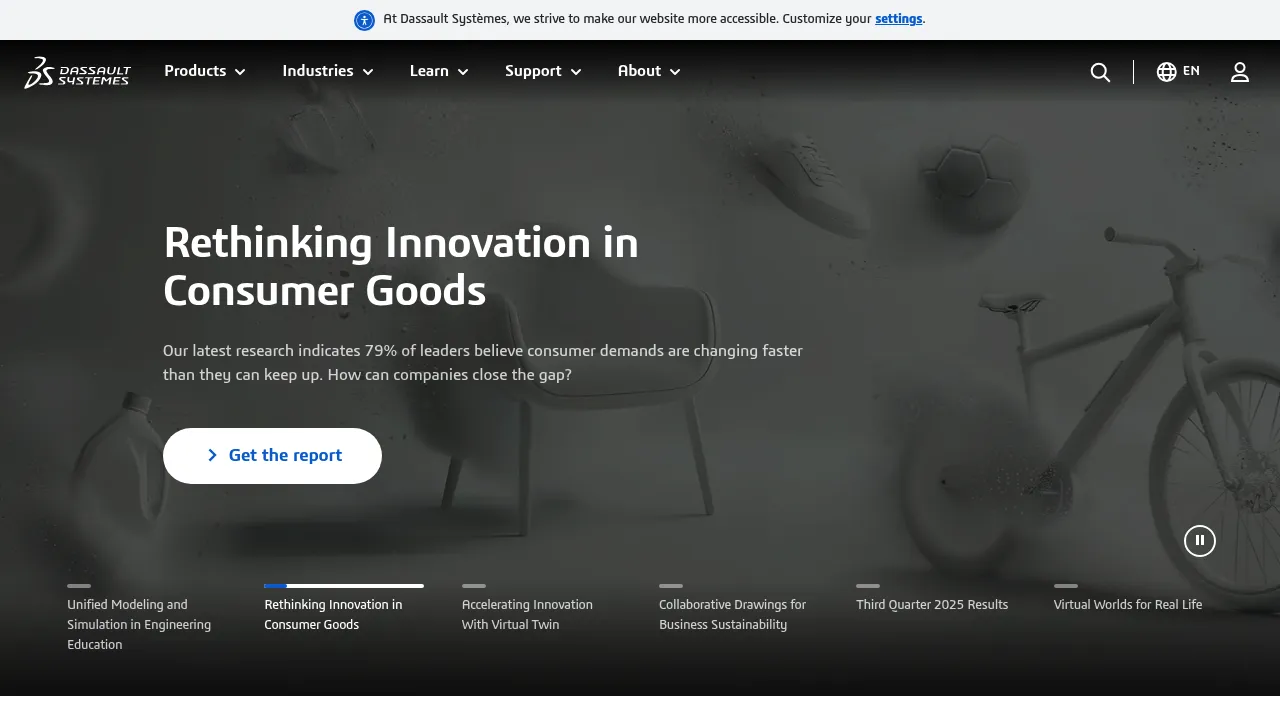Show Virtual Worlds for Real Life slide
Image resolution: width=1280 pixels, height=720 pixels.
pos(1132,598)
